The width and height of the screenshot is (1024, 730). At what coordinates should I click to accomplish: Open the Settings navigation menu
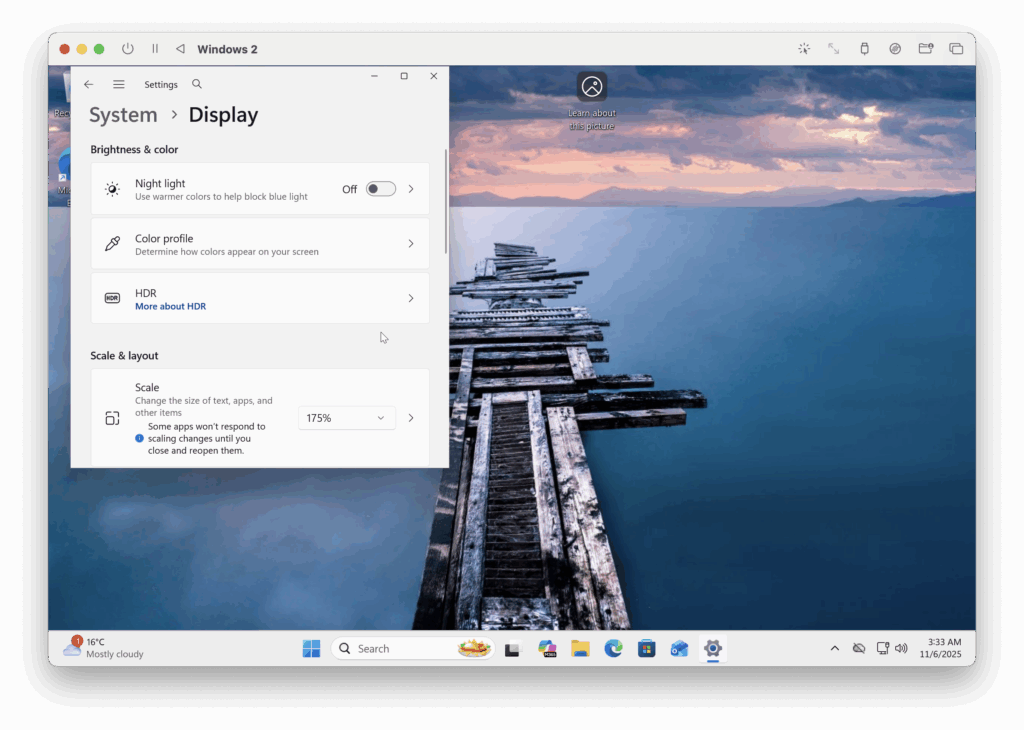[119, 84]
